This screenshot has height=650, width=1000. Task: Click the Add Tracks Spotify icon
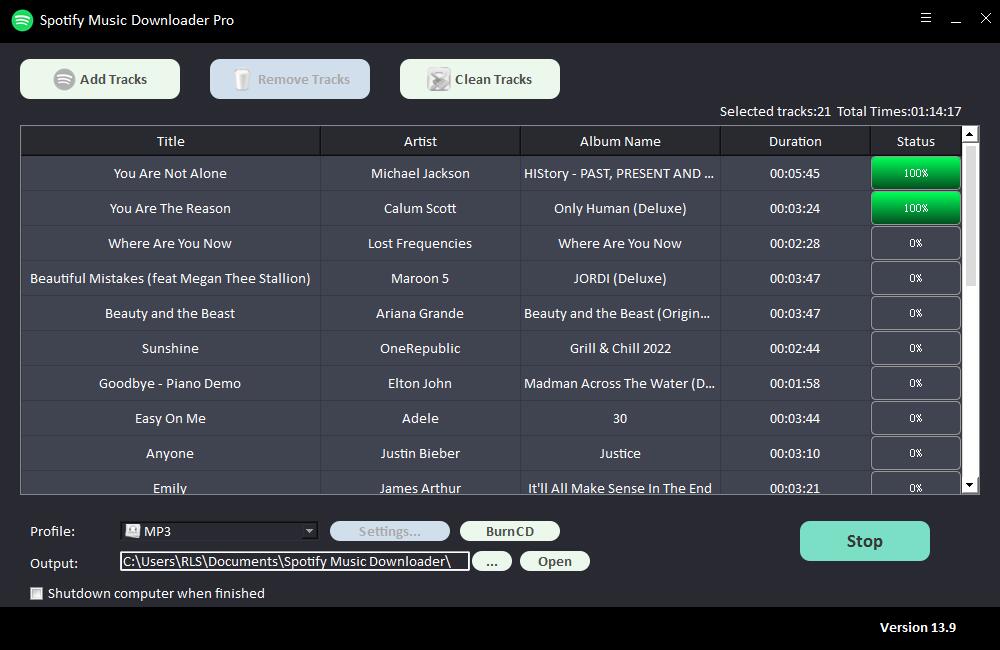point(64,80)
